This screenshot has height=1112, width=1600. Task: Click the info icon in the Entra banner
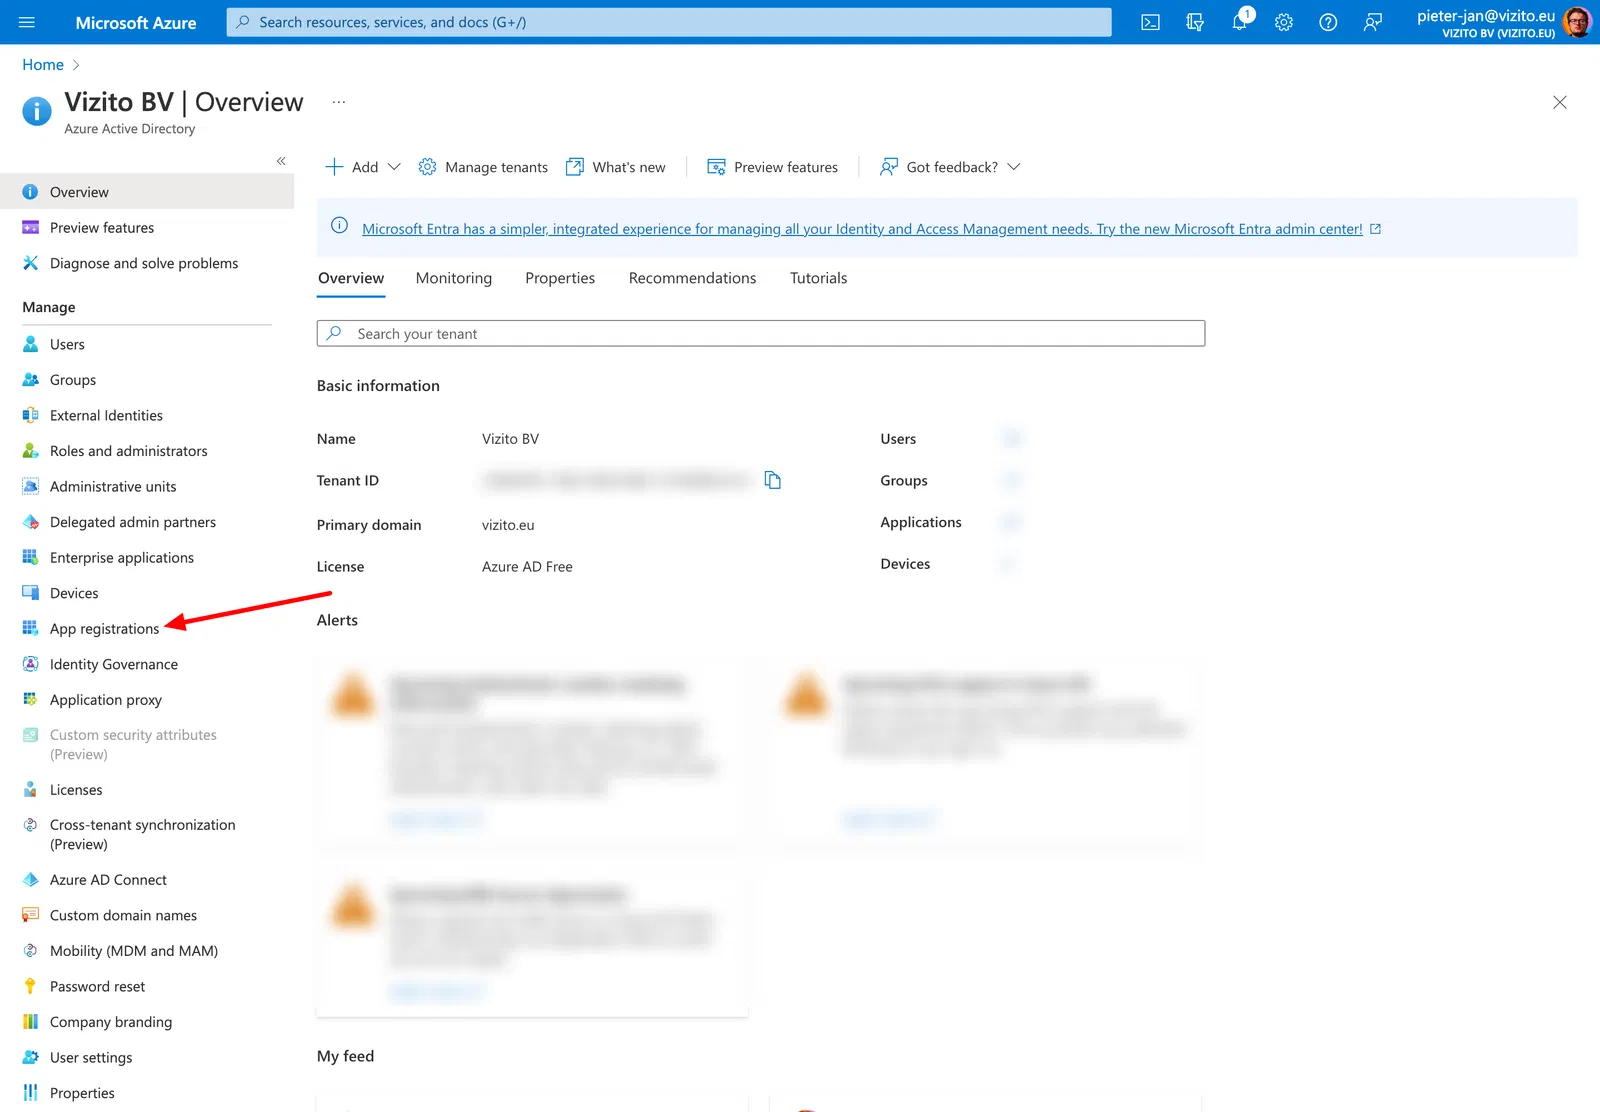coord(340,226)
